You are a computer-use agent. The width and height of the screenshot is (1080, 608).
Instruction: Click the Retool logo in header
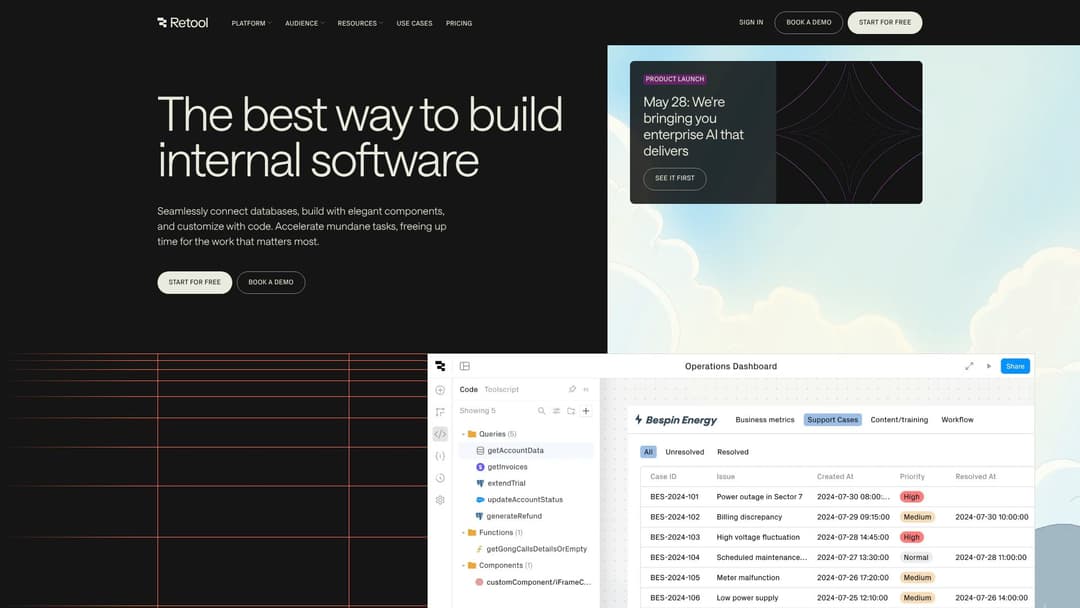click(183, 23)
